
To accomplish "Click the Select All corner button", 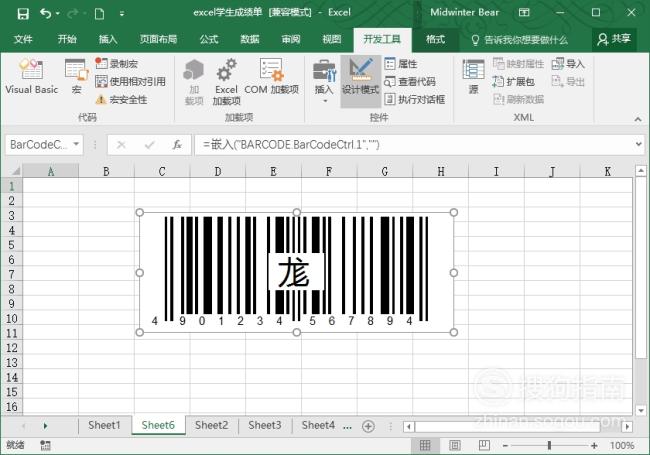I will (15, 171).
